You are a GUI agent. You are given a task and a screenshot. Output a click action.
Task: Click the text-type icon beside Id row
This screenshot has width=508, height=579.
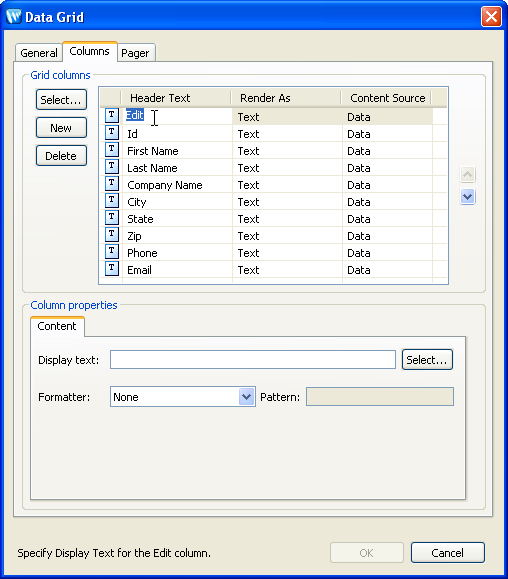(x=111, y=133)
